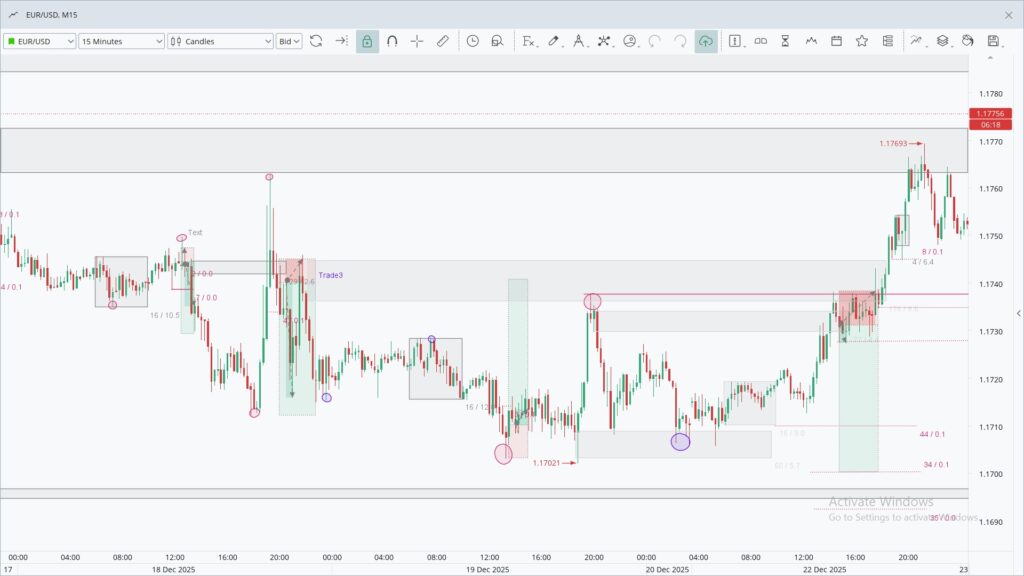
Task: Click the 1.17756 current price marker
Action: (990, 114)
